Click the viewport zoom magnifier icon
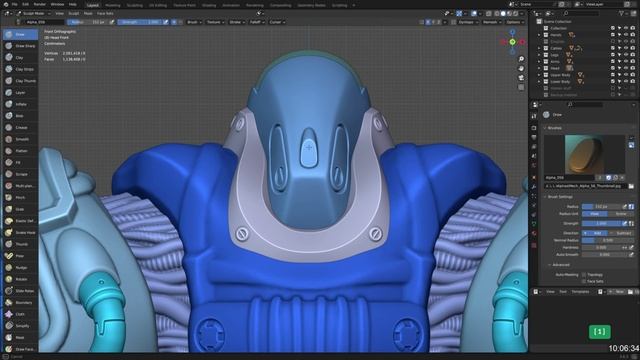640x360 pixels. pos(521,59)
